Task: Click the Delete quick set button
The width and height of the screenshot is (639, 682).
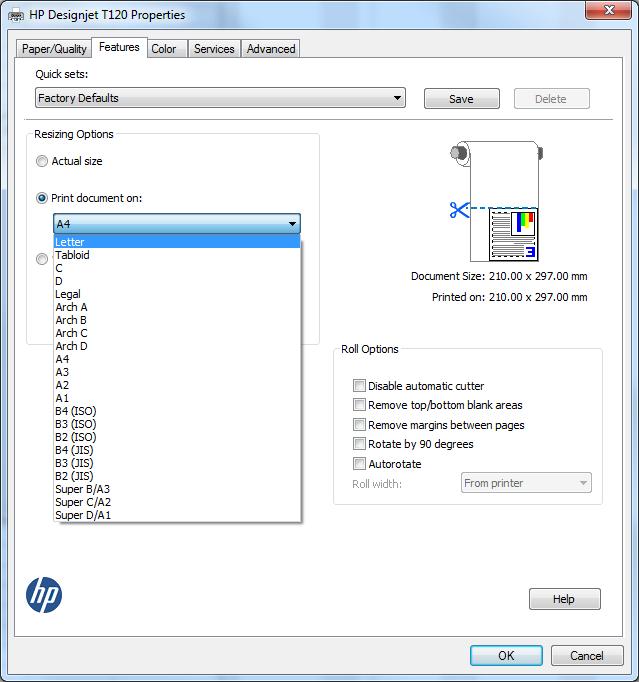Action: 552,99
